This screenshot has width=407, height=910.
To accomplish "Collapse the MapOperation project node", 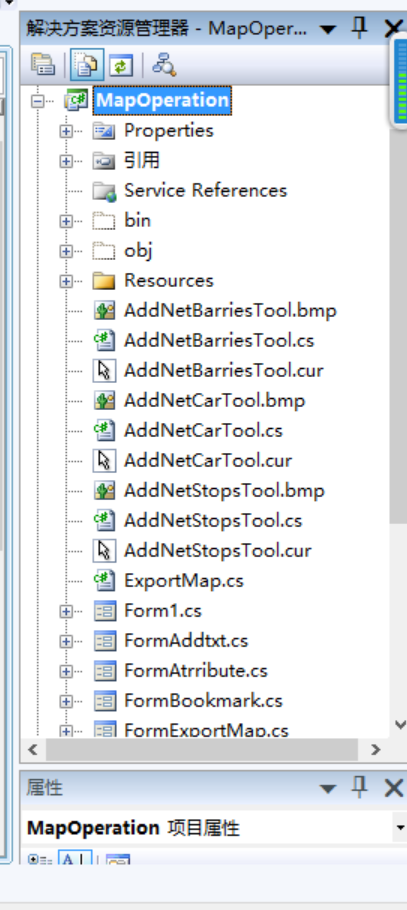I will [x=38, y=101].
